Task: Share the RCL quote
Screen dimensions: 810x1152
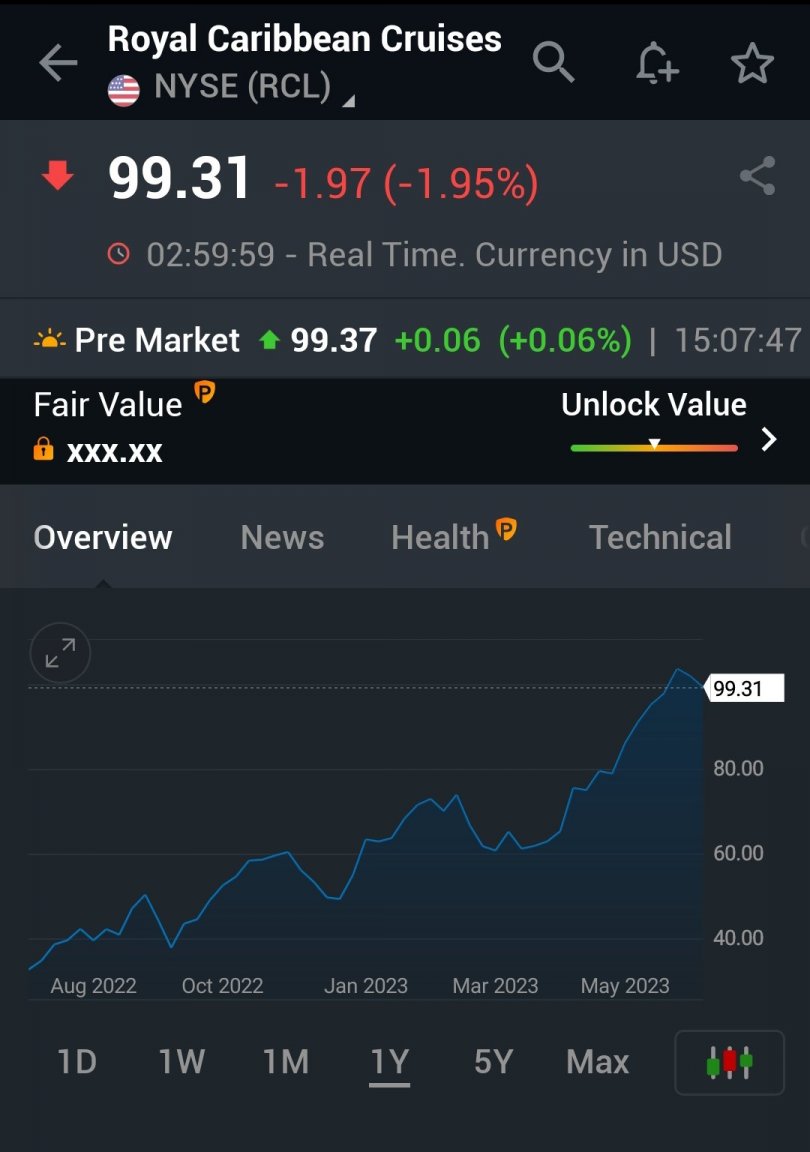Action: 757,176
